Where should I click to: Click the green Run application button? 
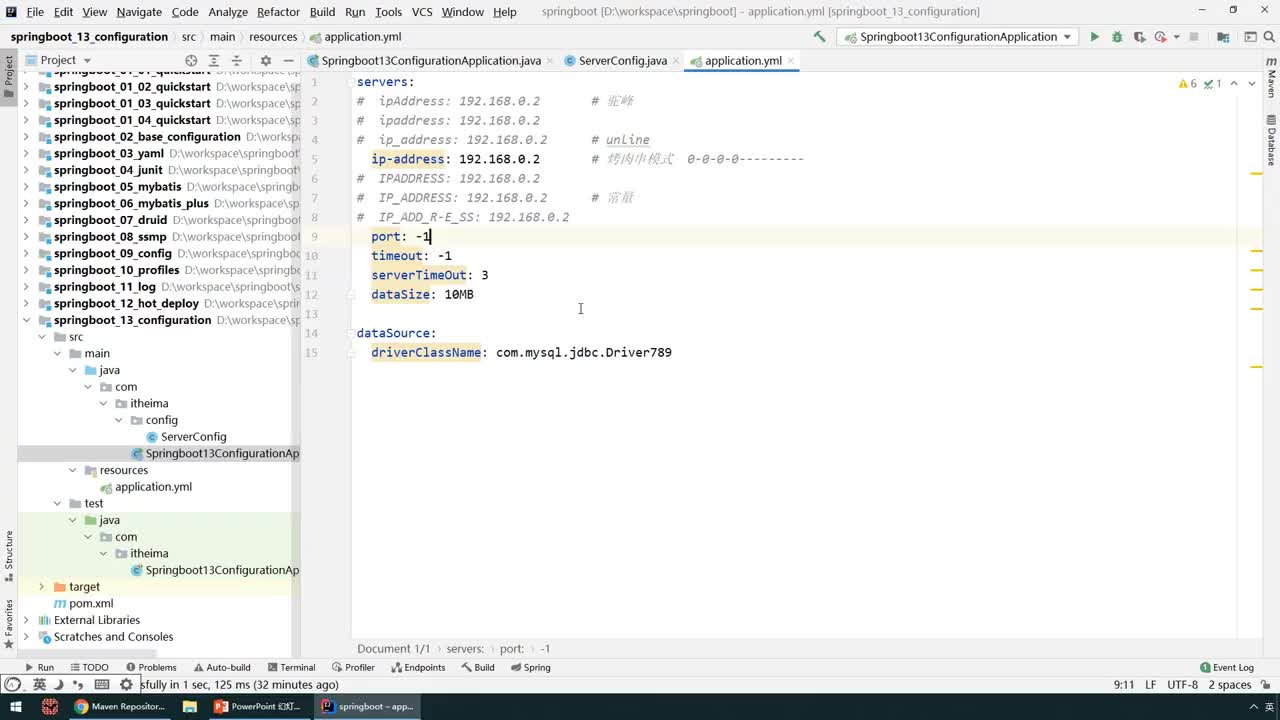1094,37
